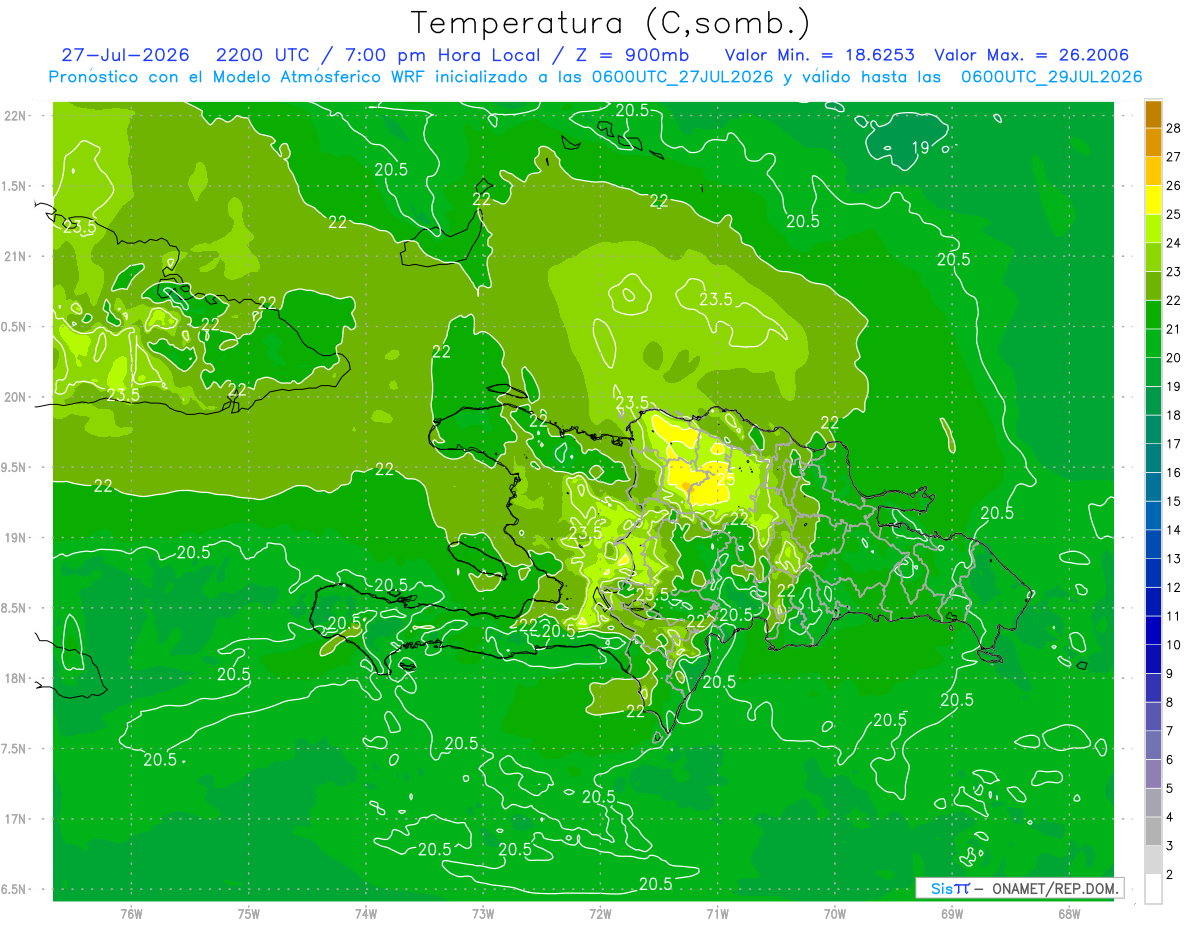Click the "19N" latitude axis label
The image size is (1200, 927).
[x=17, y=538]
